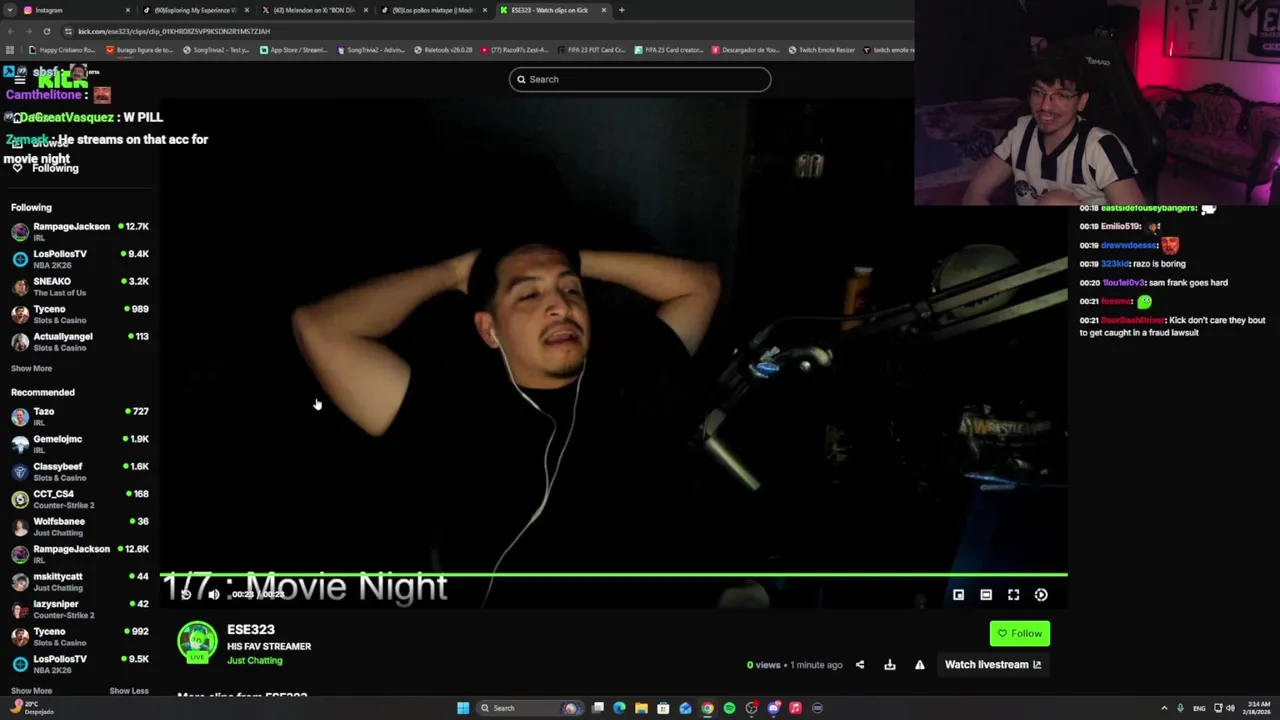Switch to Exploring My Experience tab
The height and width of the screenshot is (720, 1280).
(x=195, y=10)
